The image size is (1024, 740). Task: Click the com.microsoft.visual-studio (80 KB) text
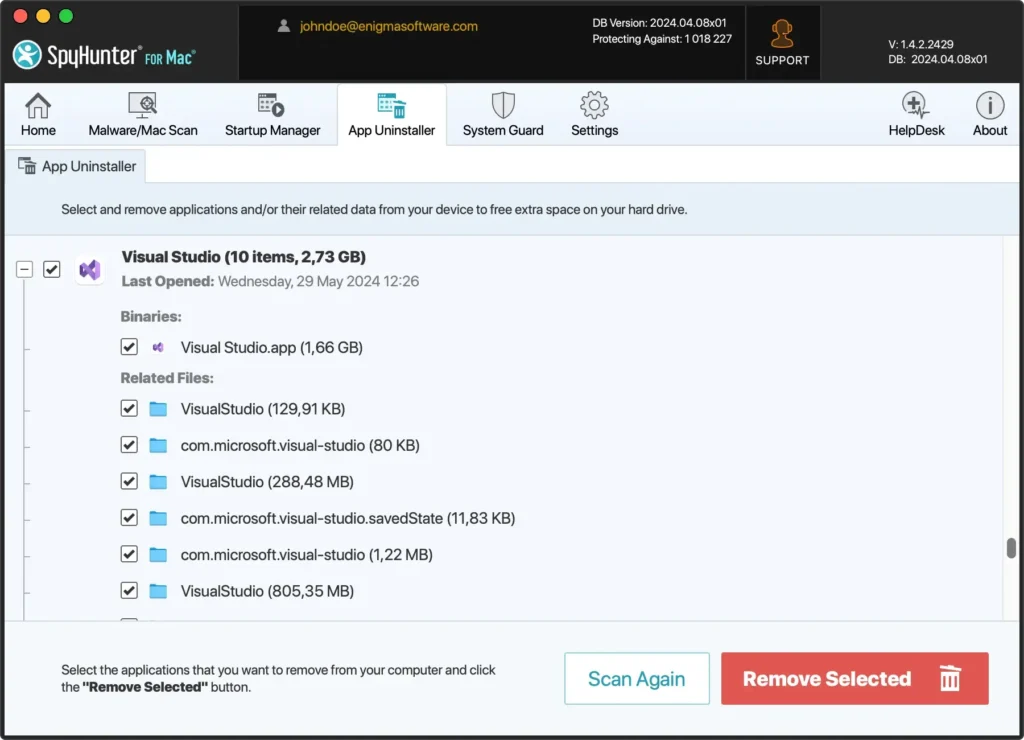tap(300, 445)
